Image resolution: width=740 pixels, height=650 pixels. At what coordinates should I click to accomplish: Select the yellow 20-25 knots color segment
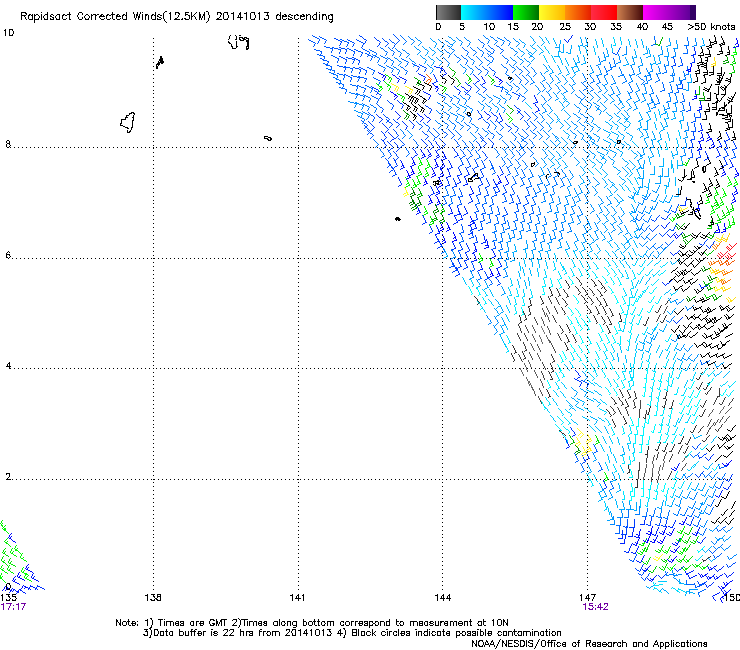(x=552, y=12)
